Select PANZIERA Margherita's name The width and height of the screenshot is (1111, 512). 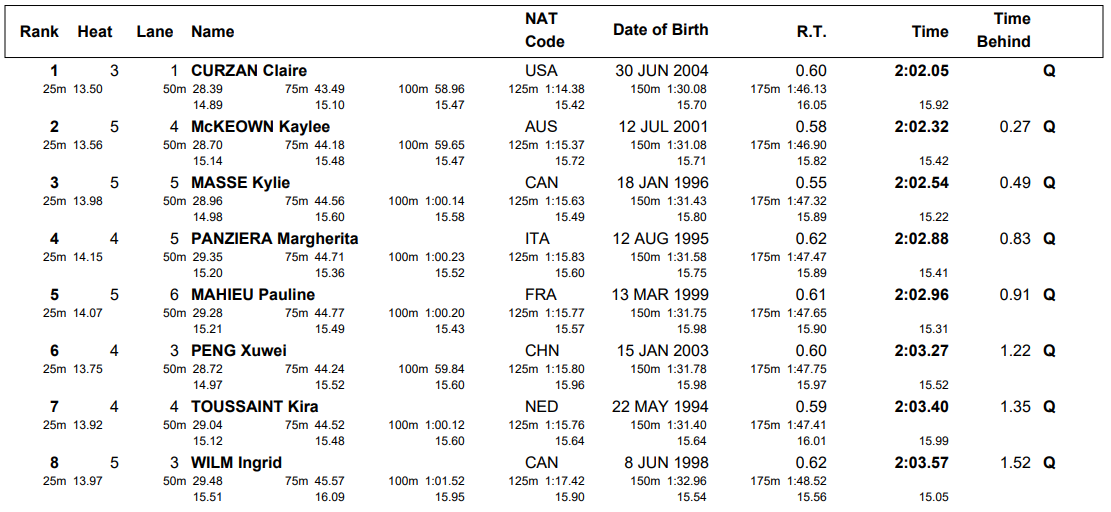pyautogui.click(x=274, y=239)
